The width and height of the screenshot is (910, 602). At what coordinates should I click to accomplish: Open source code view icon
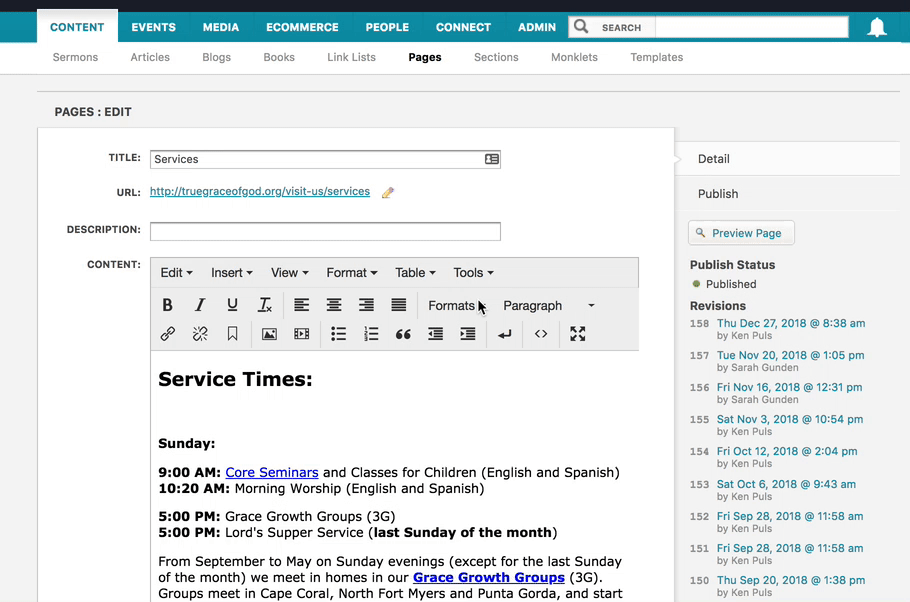pos(541,334)
